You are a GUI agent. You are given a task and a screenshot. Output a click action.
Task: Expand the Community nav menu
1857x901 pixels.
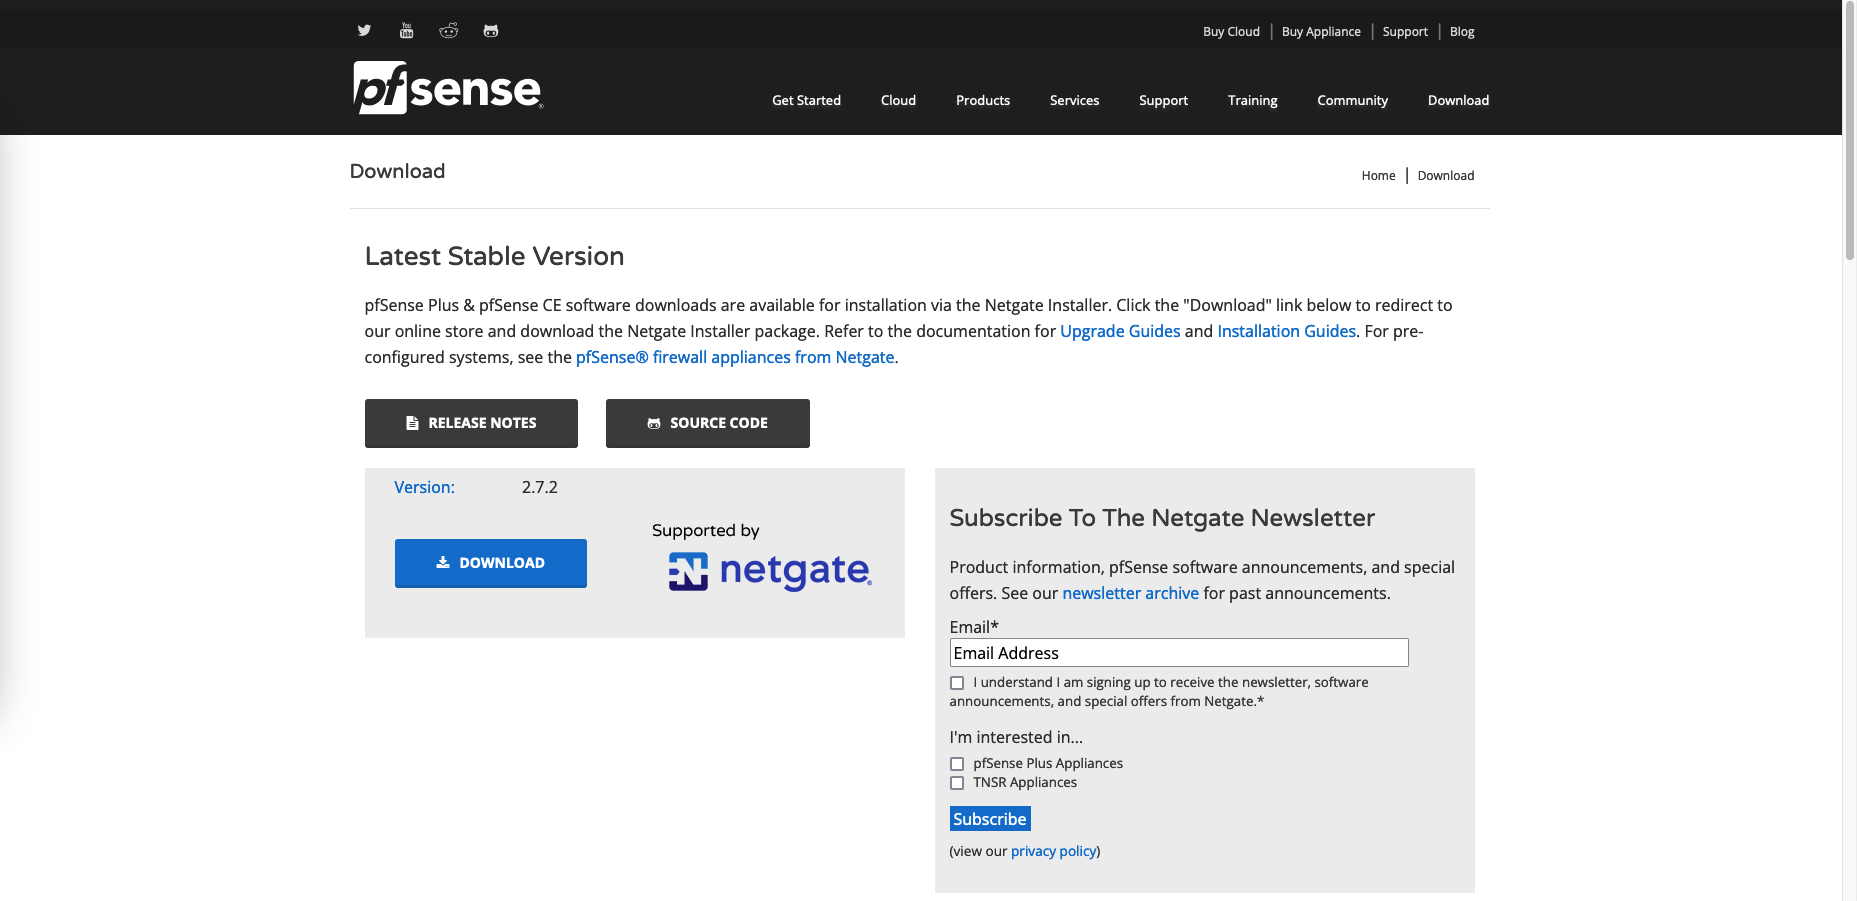click(x=1352, y=100)
